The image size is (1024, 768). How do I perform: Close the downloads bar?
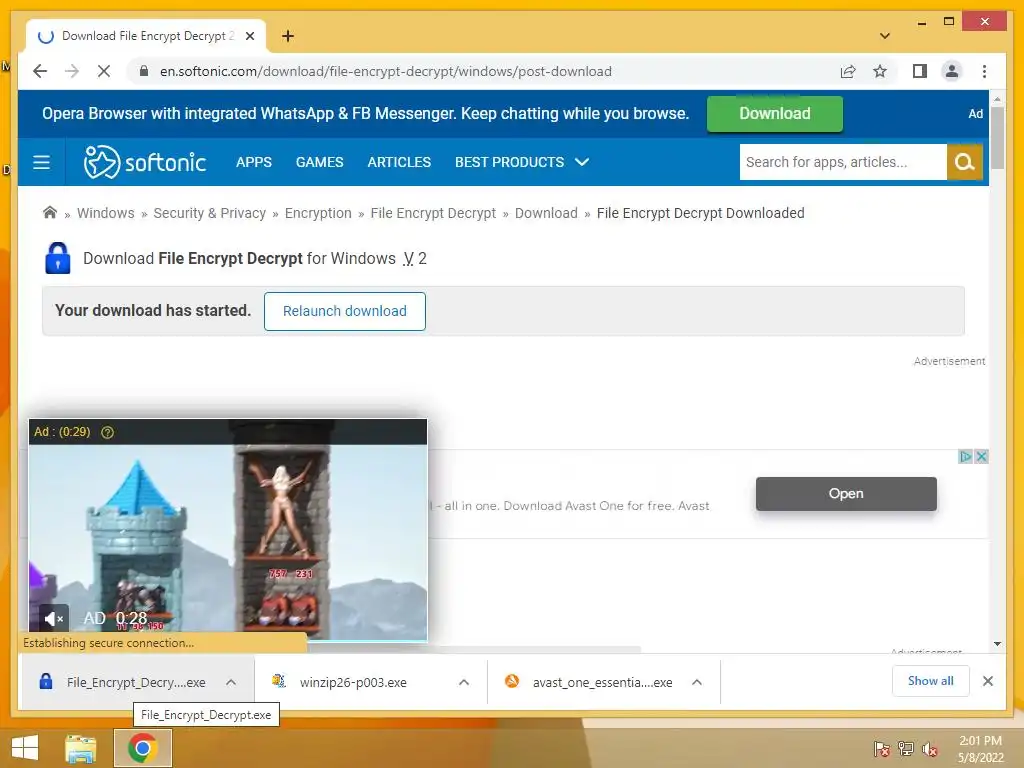coord(987,681)
